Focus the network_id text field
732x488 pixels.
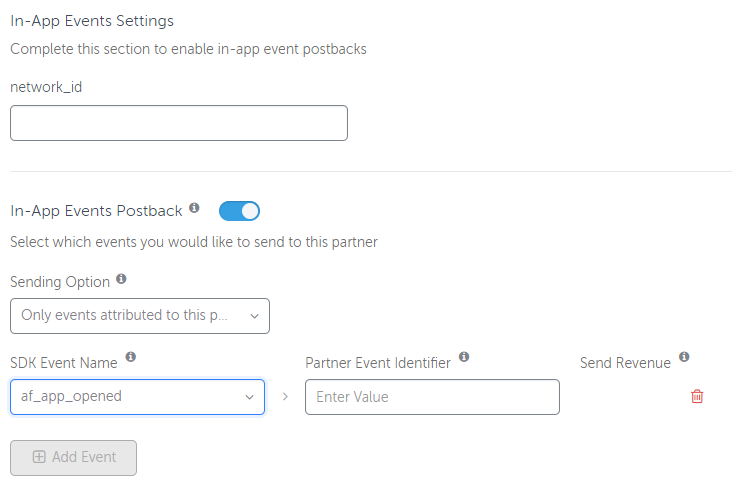point(179,123)
